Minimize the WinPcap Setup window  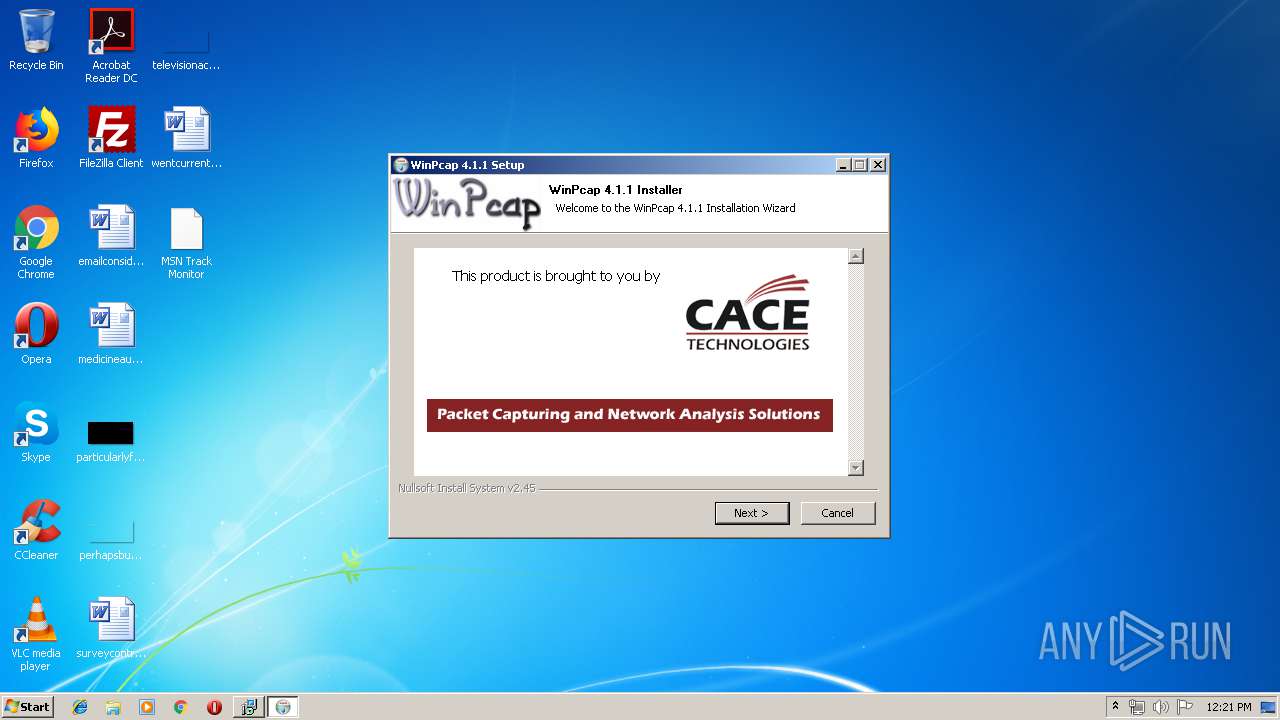click(x=842, y=165)
